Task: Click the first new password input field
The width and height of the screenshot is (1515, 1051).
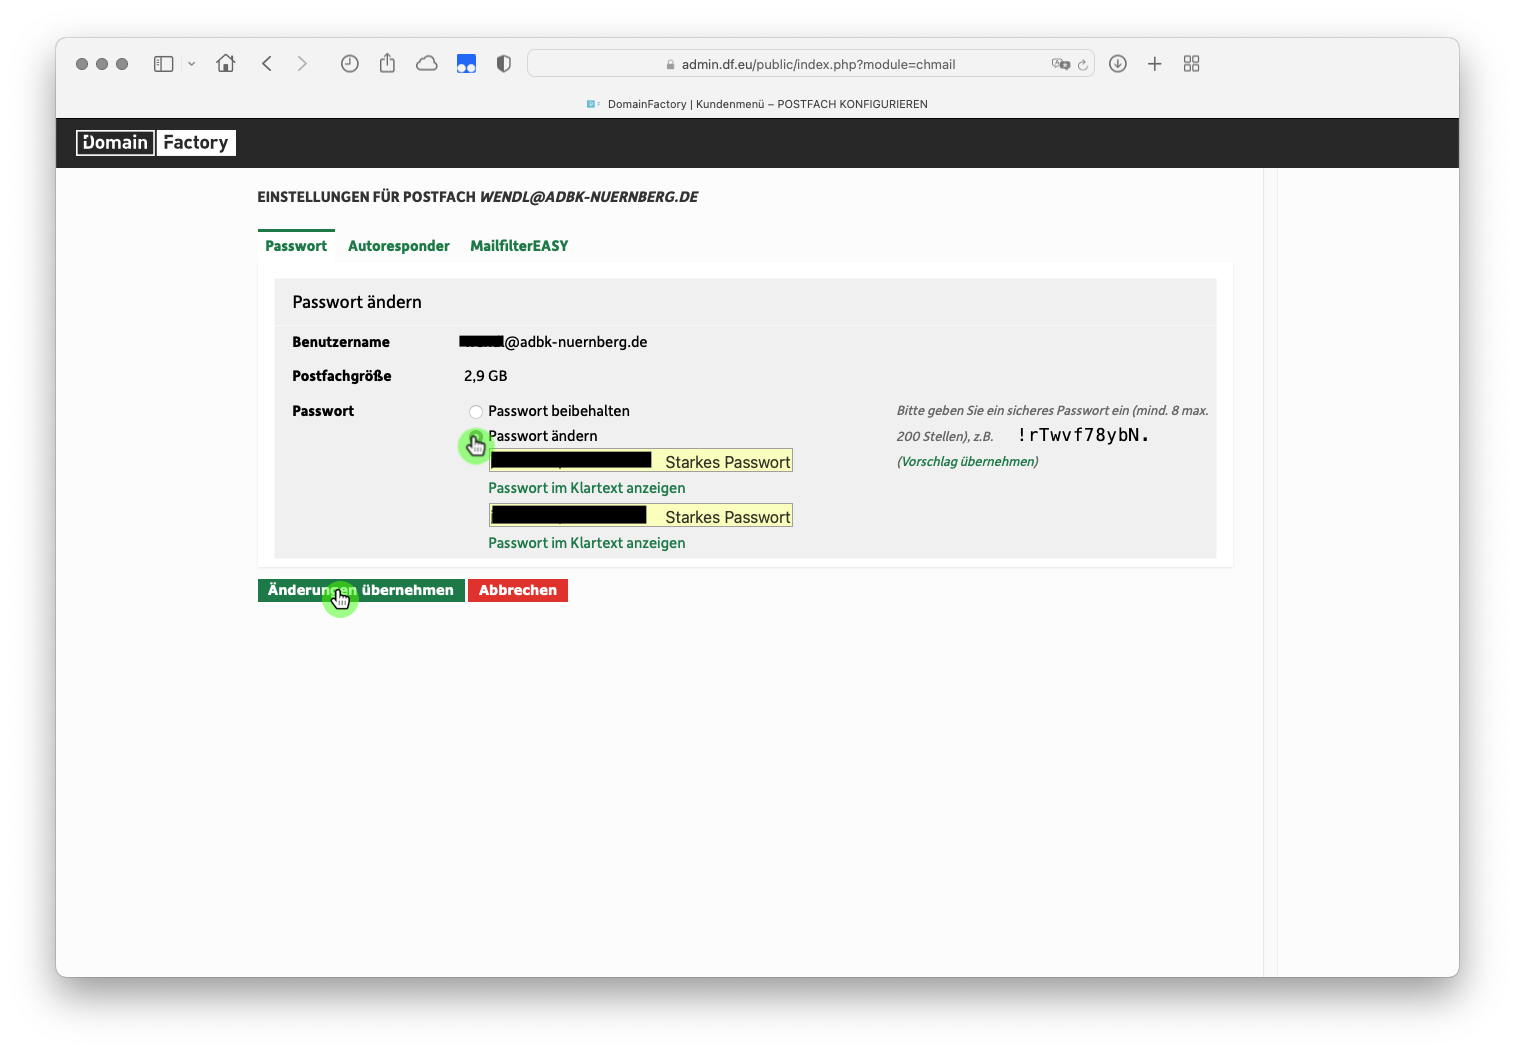Action: [640, 461]
